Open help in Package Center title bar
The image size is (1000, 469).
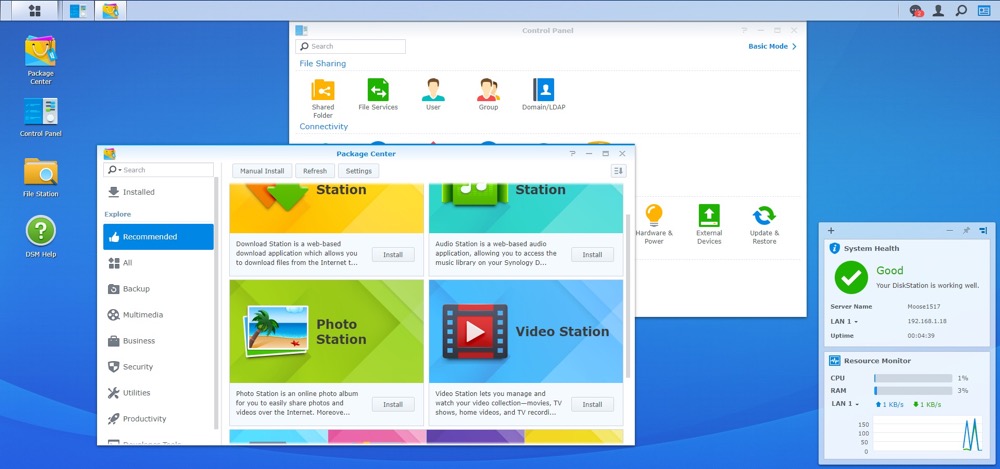[x=572, y=154]
